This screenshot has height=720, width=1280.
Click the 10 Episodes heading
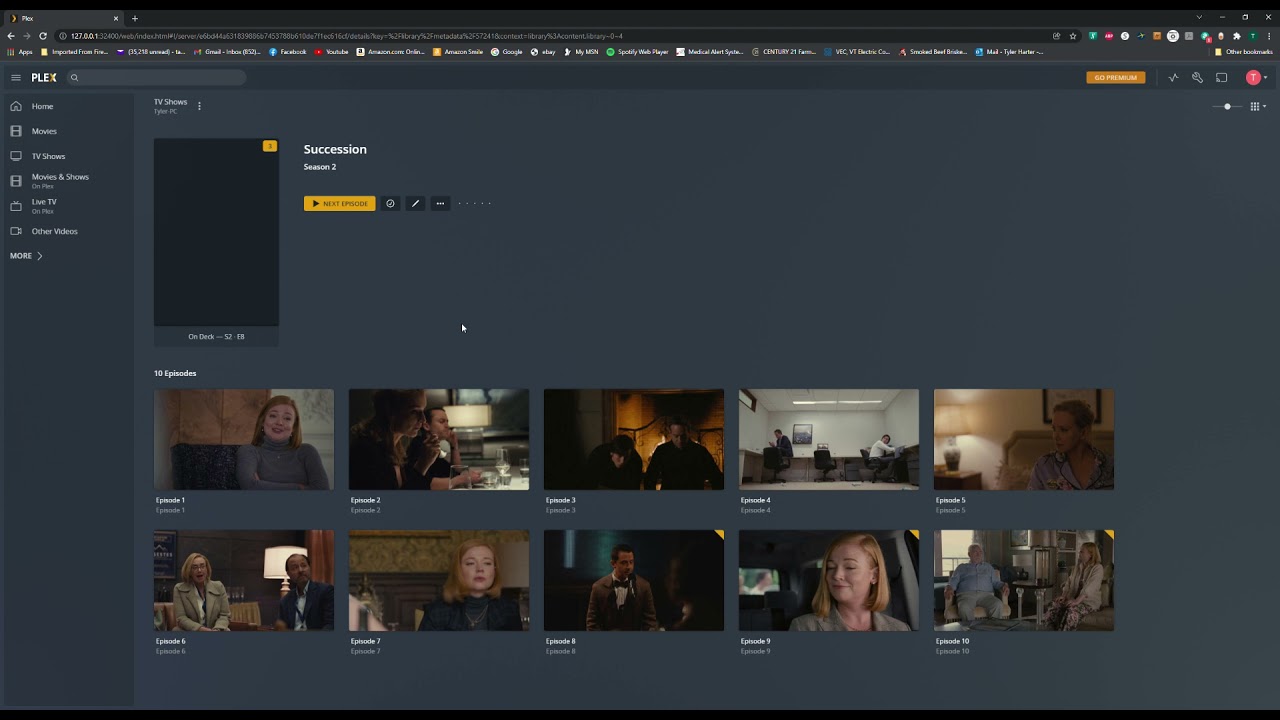pos(175,373)
